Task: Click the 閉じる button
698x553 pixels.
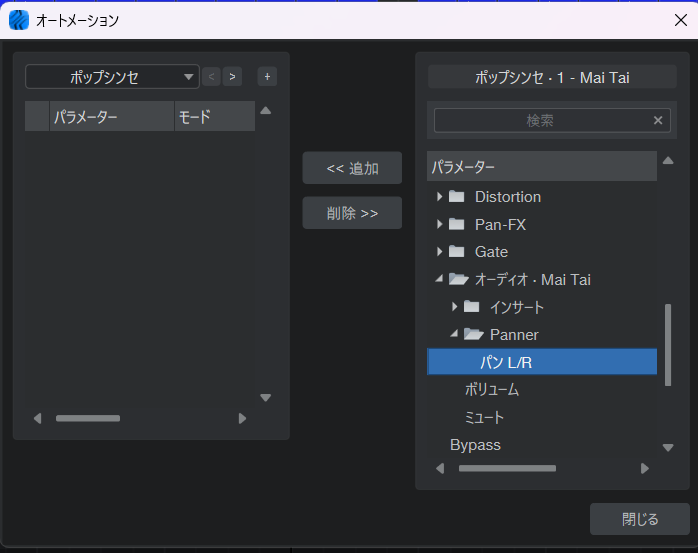Action: tap(640, 519)
